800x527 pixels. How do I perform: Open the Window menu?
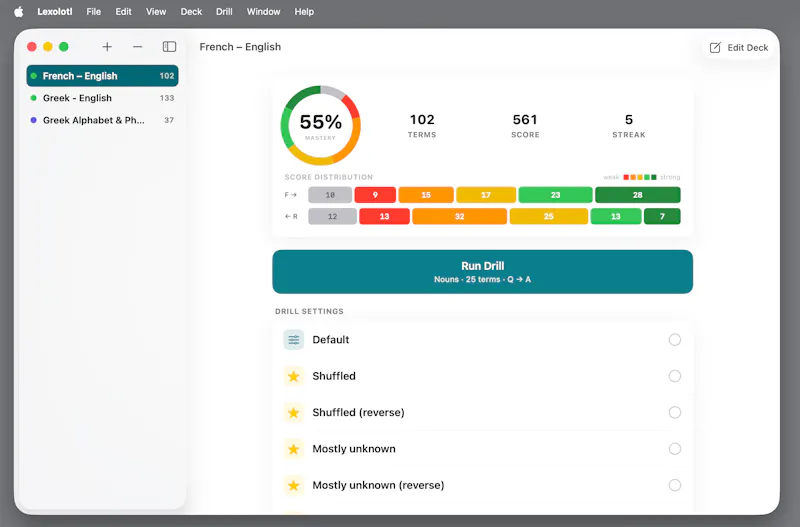[263, 12]
